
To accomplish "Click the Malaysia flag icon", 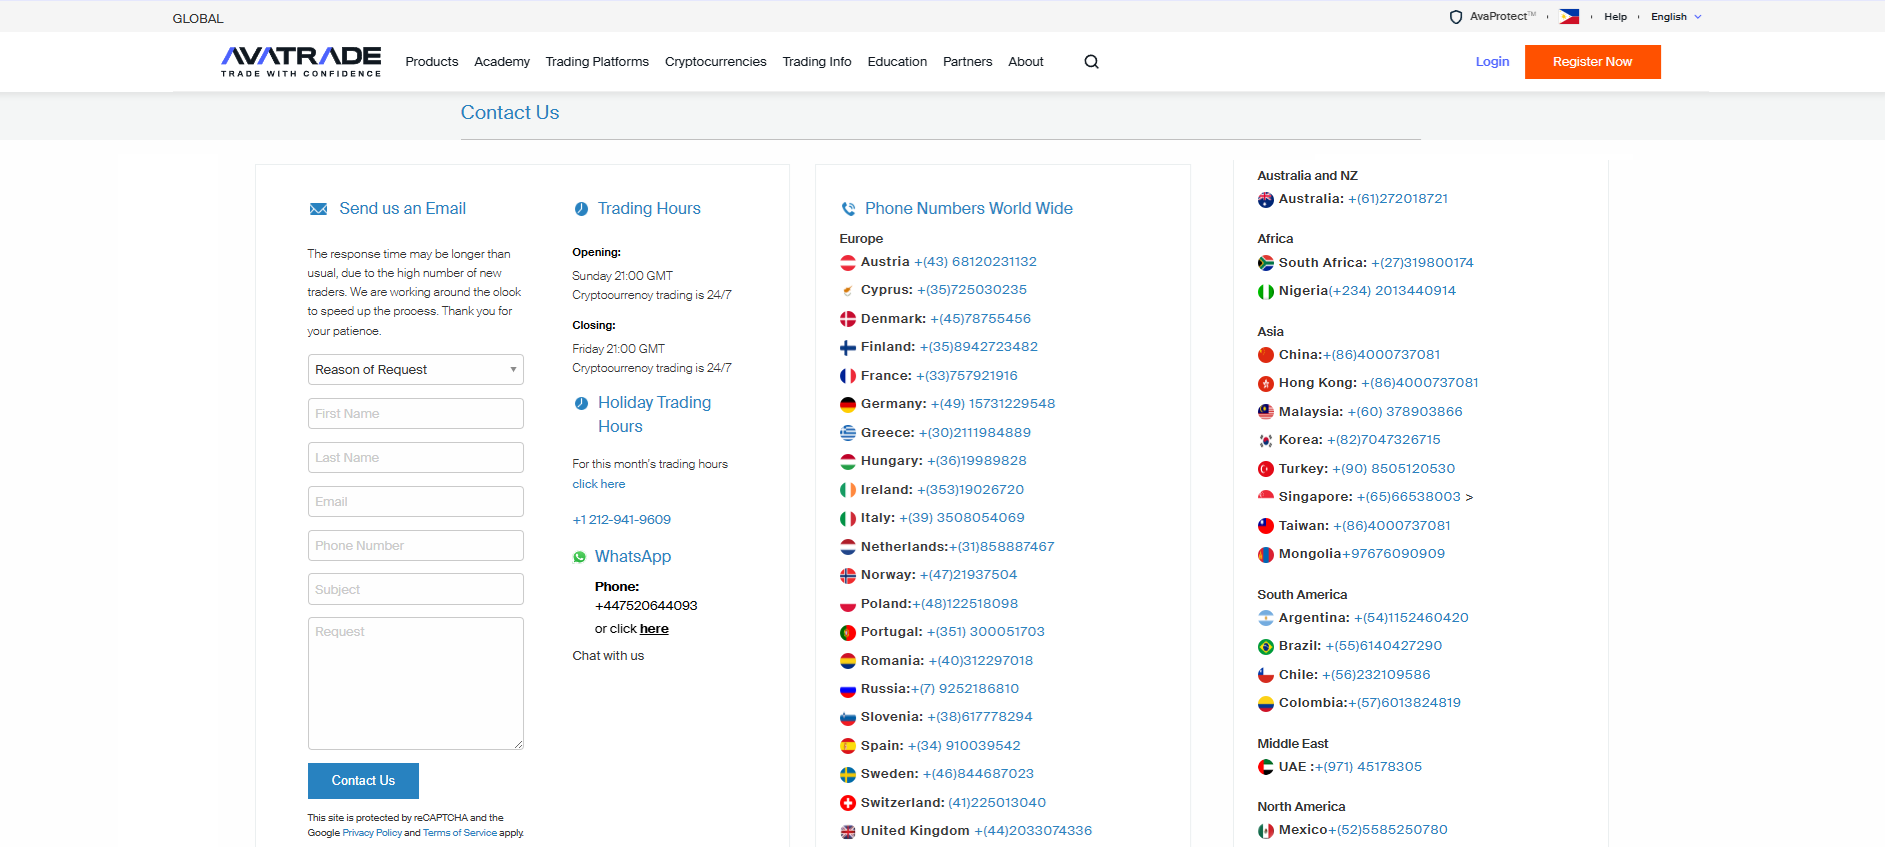I will (x=1265, y=412).
